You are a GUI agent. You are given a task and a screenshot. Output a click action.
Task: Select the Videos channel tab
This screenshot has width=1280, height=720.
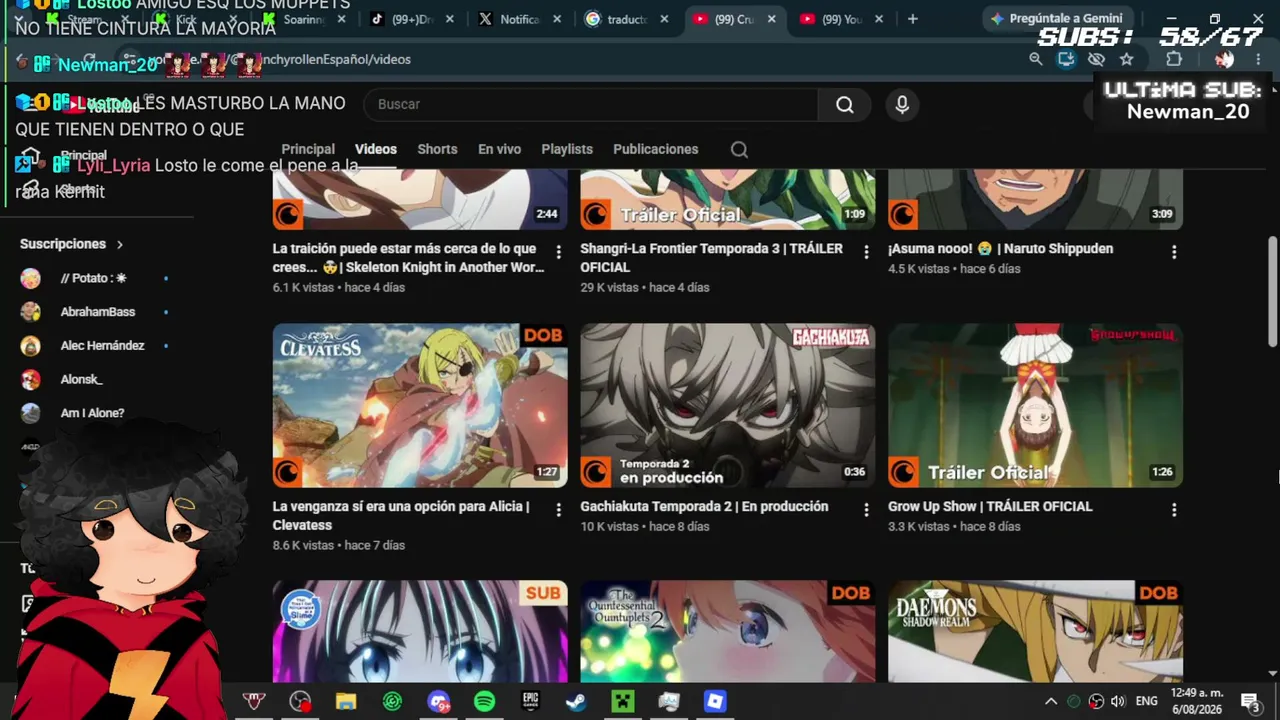click(376, 149)
